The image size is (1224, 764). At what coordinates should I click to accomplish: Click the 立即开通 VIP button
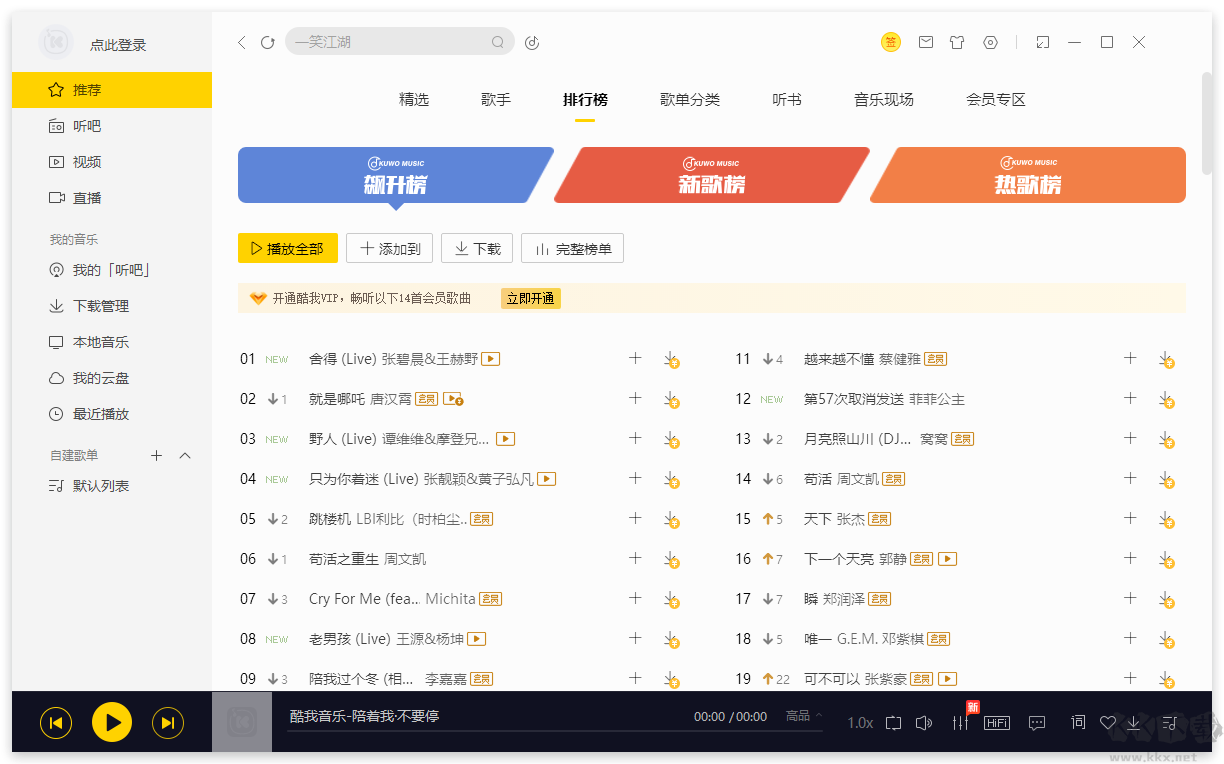pyautogui.click(x=530, y=298)
